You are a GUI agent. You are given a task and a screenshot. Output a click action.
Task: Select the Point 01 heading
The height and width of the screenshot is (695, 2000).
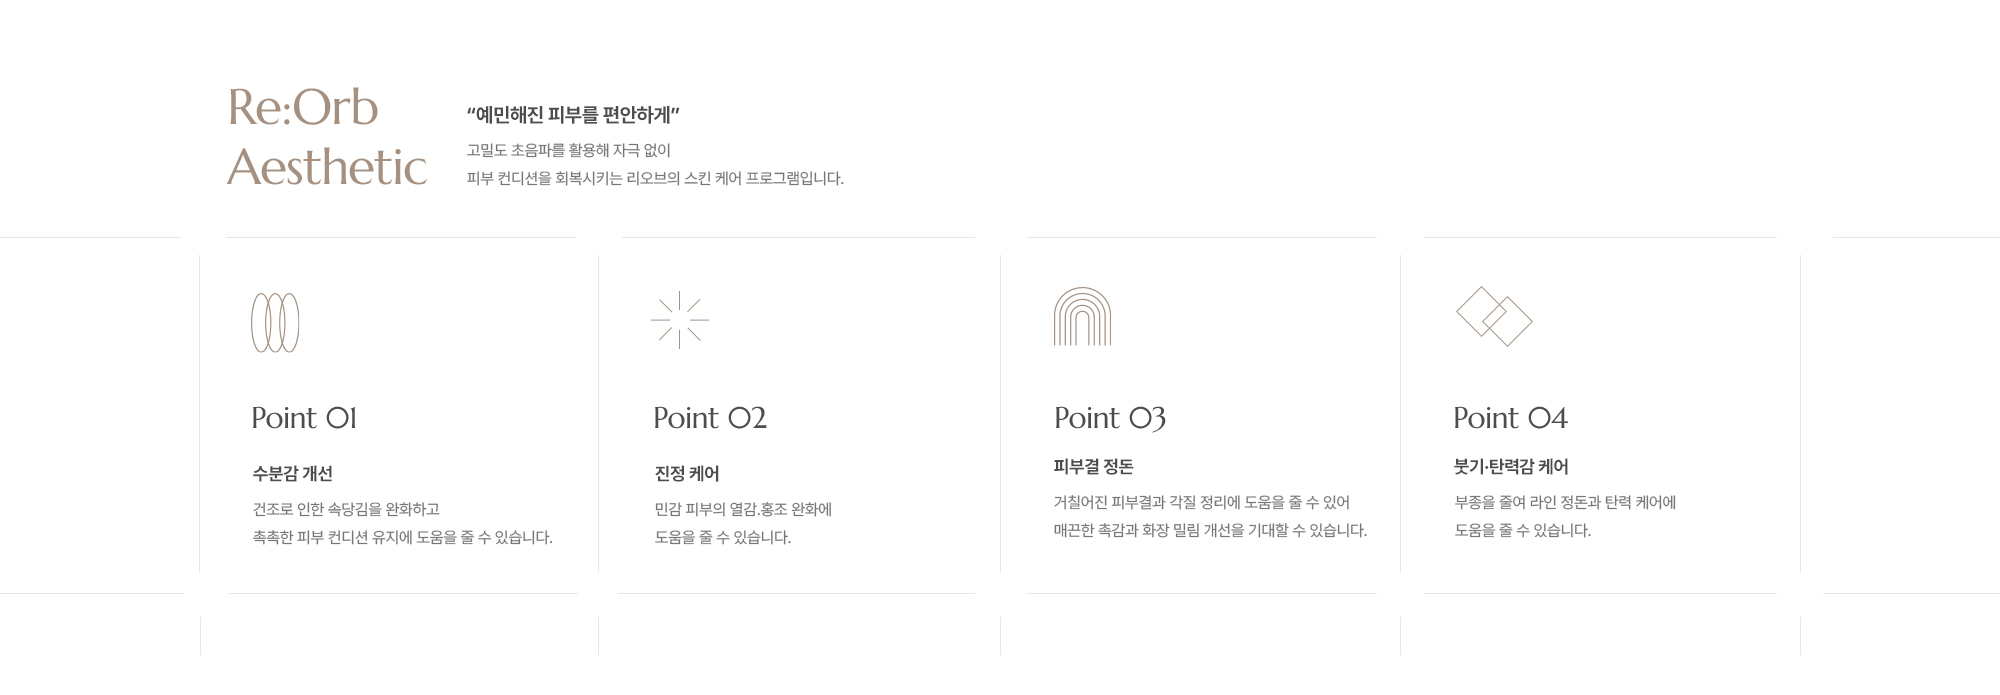[304, 418]
